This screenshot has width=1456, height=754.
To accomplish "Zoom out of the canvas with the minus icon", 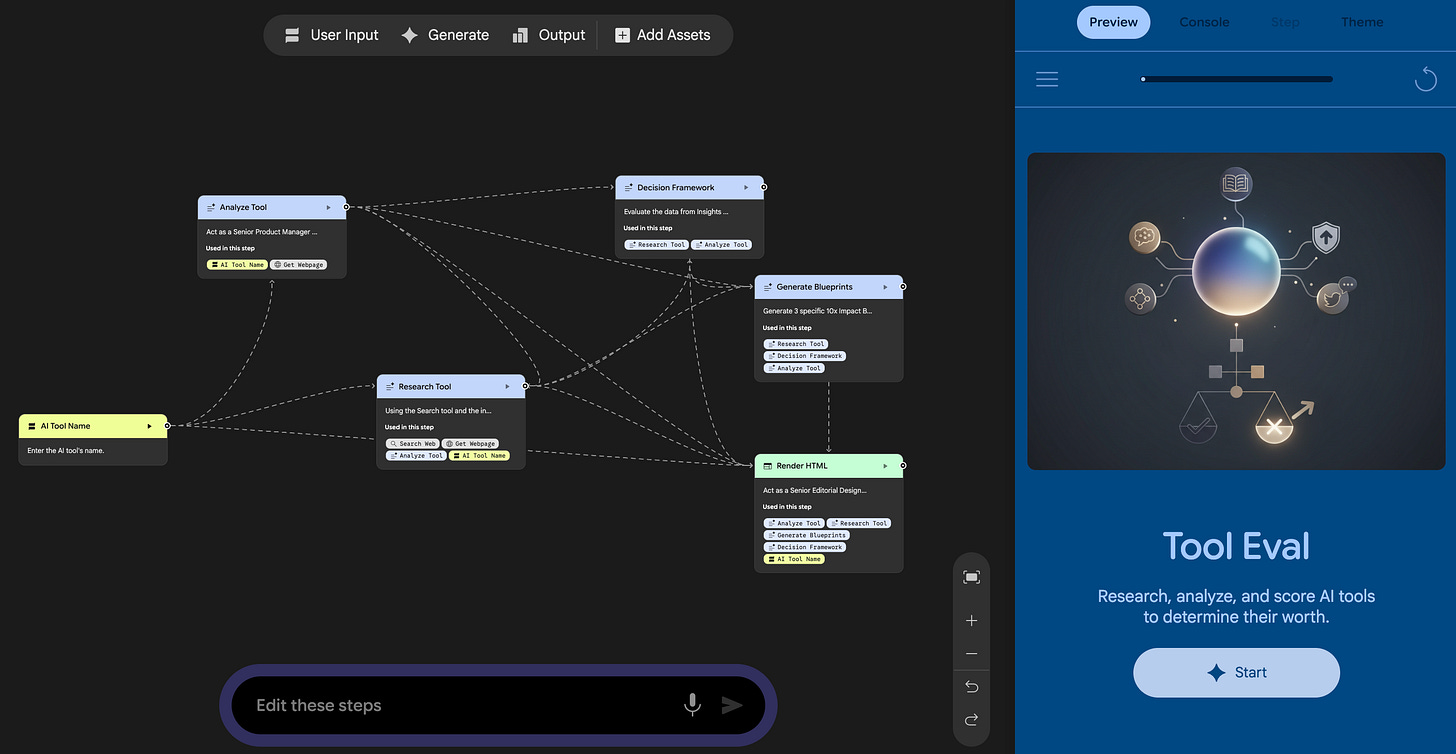I will coord(971,653).
